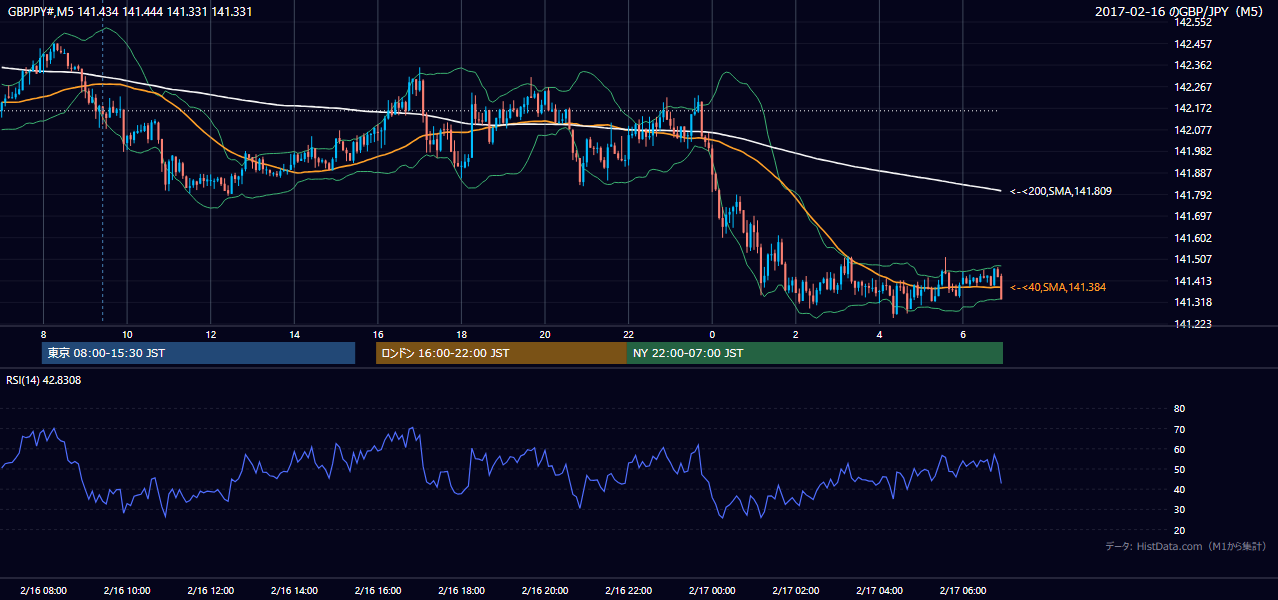Click hour 14 under the price chart
The width and height of the screenshot is (1278, 600).
[294, 335]
